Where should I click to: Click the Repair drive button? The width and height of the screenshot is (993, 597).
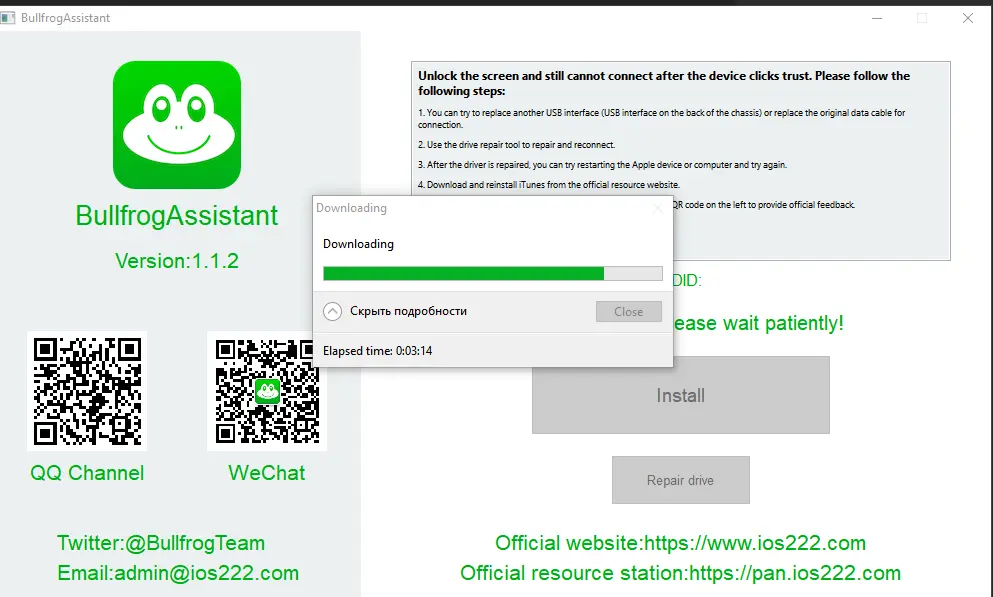(681, 480)
